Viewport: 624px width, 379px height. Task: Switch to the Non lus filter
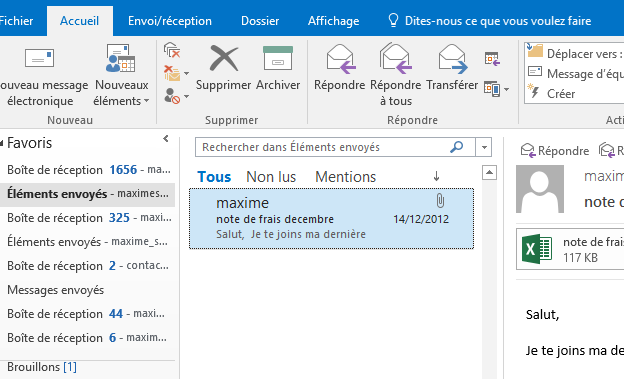271,177
